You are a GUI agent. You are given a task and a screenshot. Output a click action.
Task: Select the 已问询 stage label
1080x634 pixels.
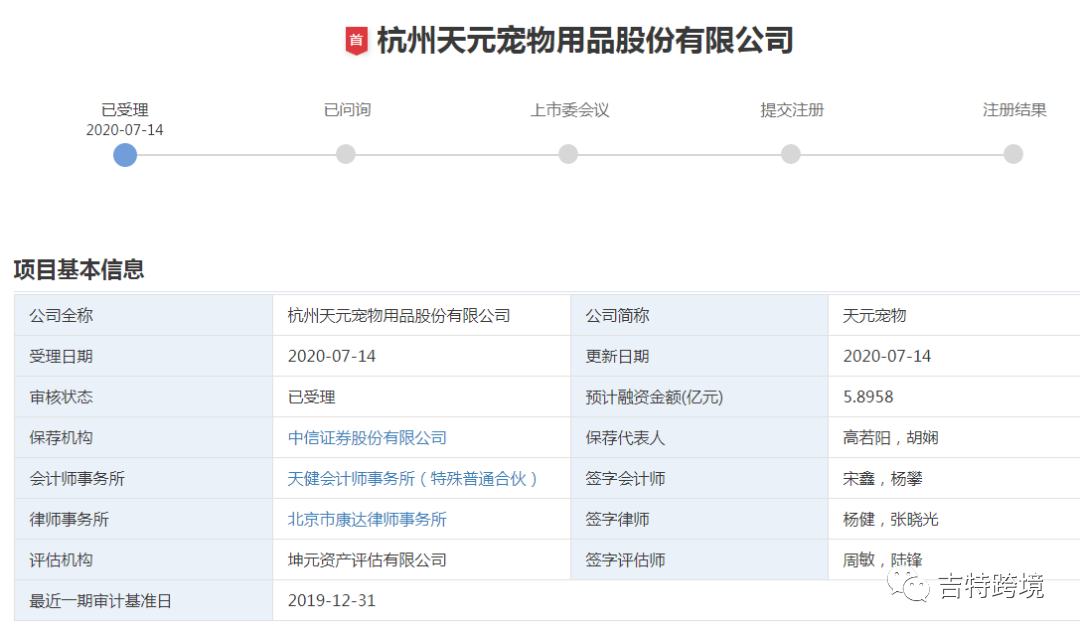[346, 110]
